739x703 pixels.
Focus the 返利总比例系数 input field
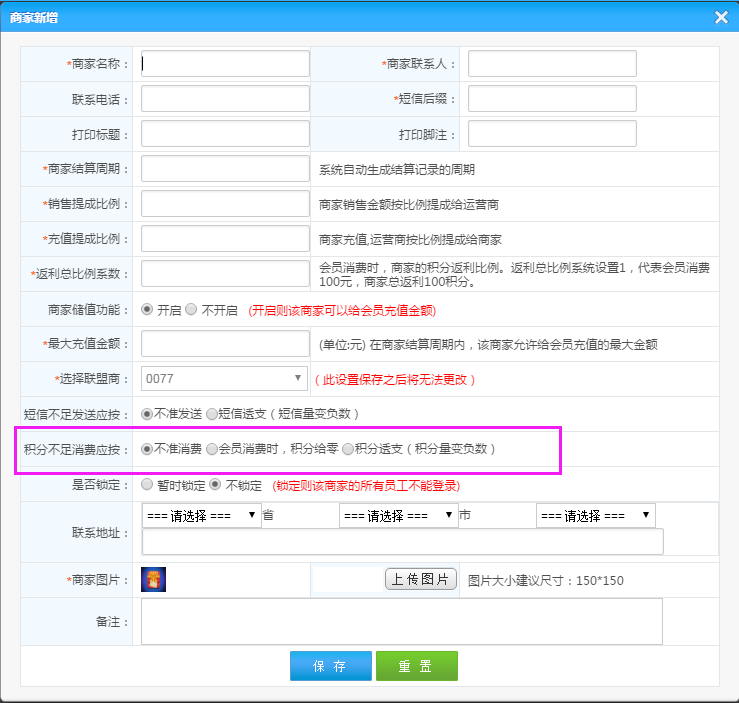225,273
